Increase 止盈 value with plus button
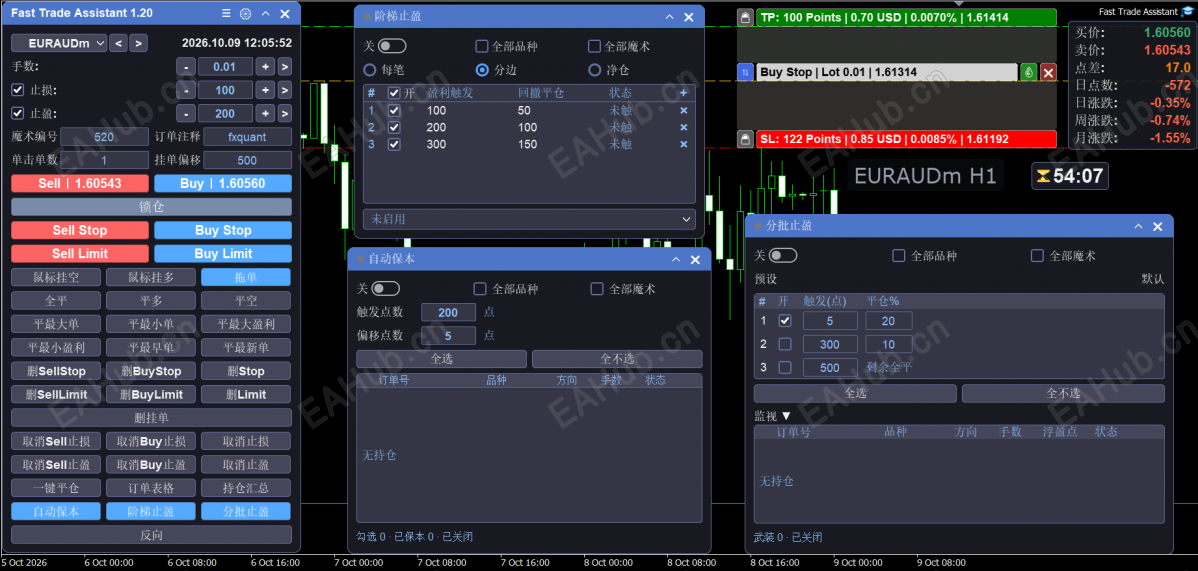 [x=265, y=114]
